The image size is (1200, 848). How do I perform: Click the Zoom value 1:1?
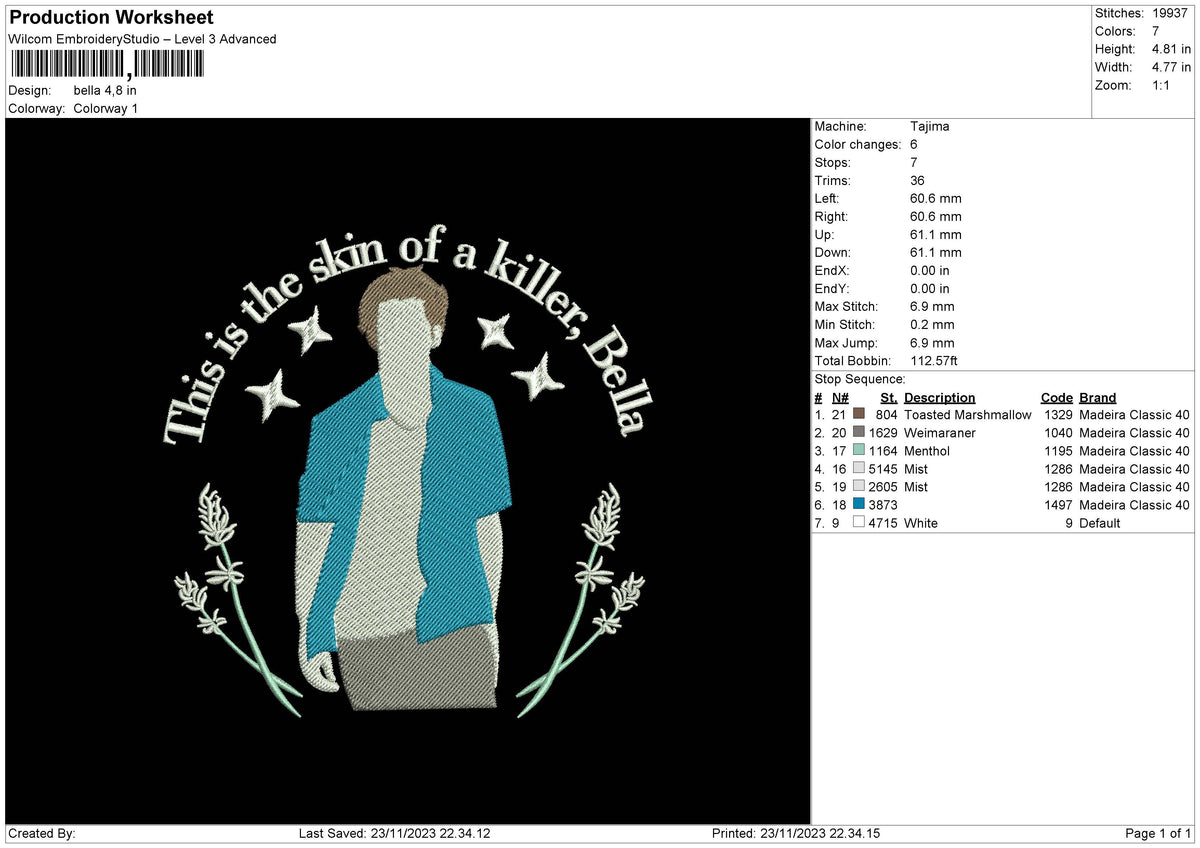1161,85
